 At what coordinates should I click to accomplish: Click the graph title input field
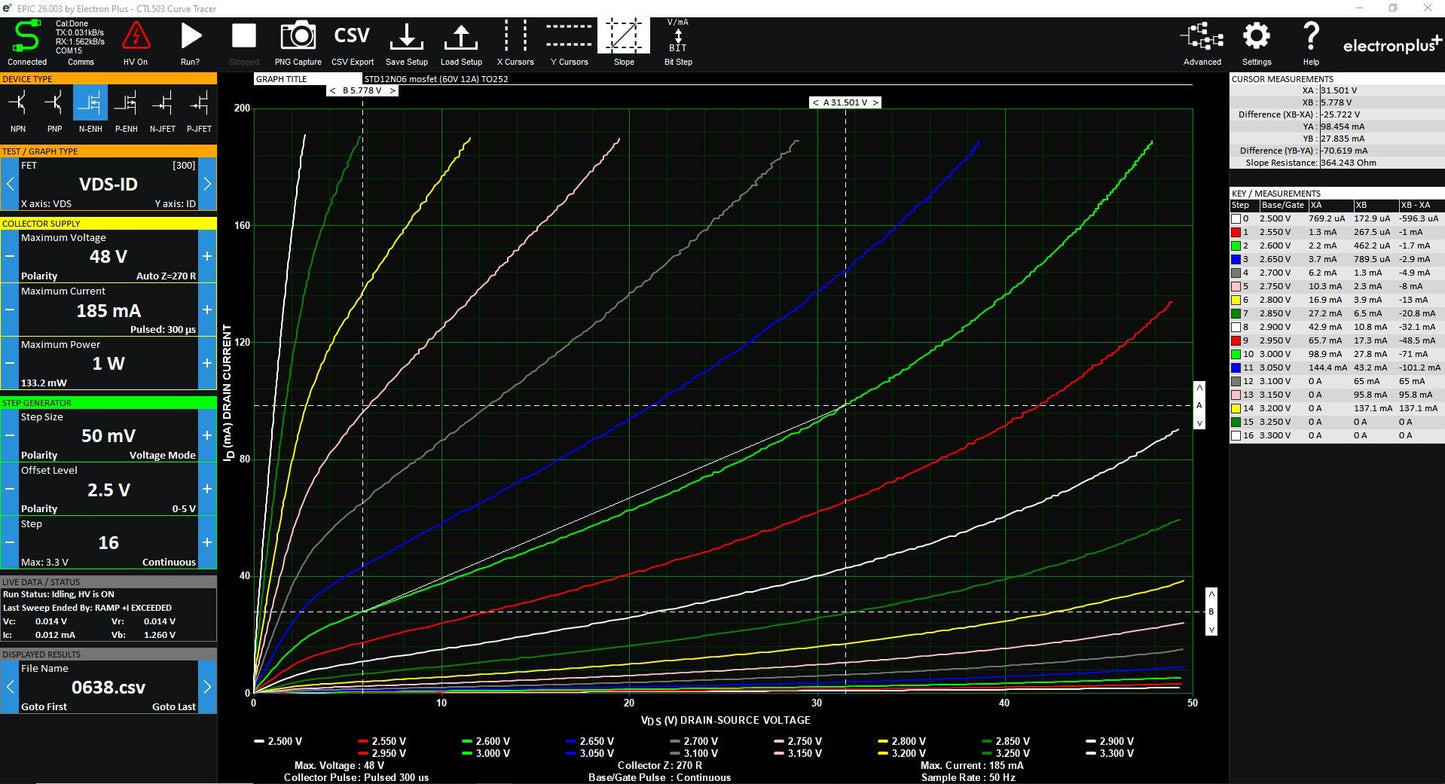777,79
